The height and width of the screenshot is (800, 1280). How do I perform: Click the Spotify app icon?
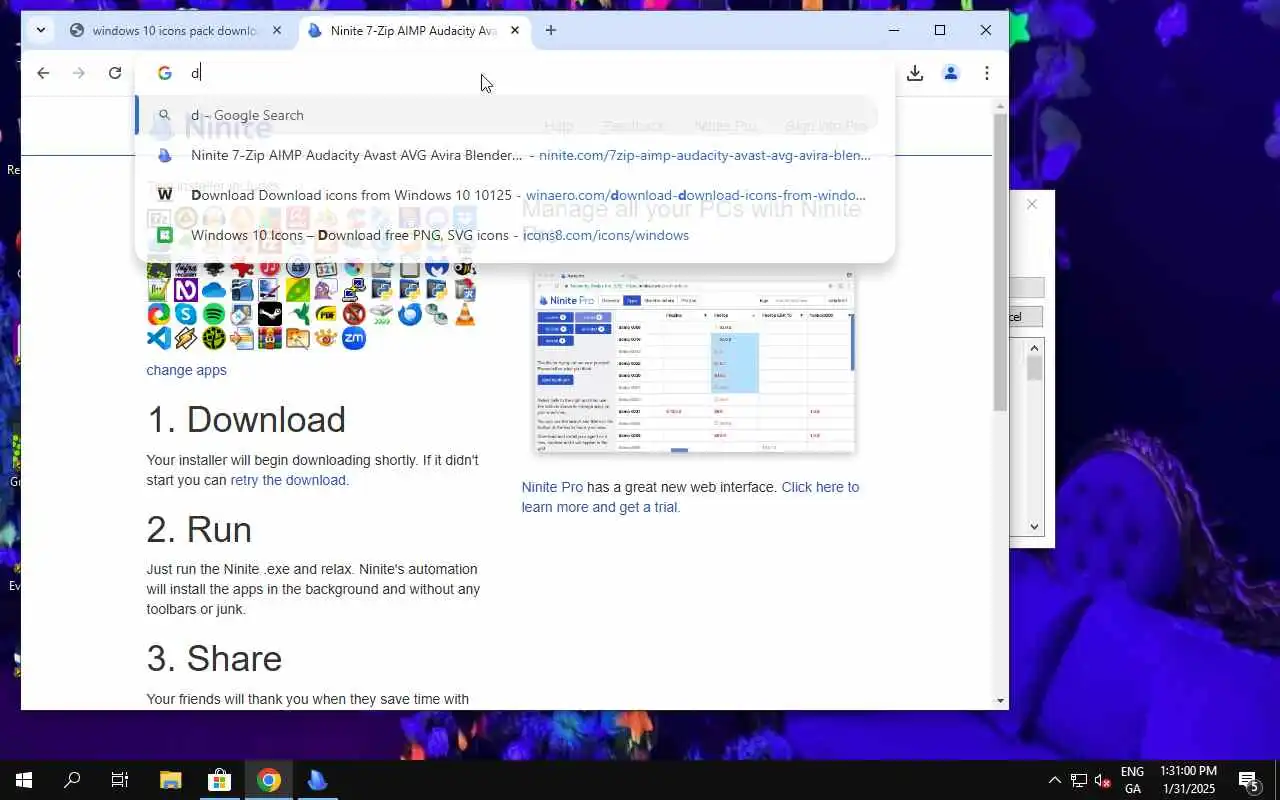(x=214, y=314)
